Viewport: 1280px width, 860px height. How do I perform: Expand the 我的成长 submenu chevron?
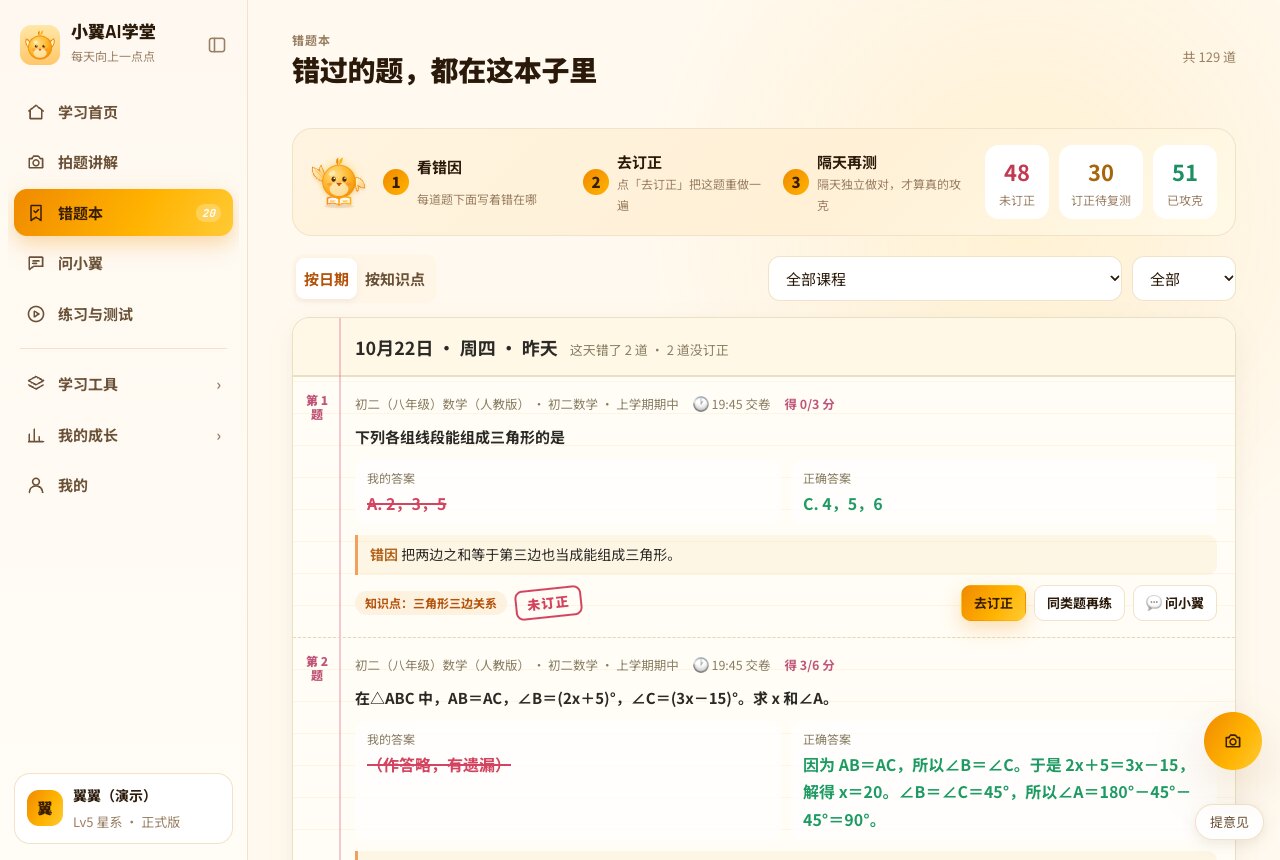(x=219, y=436)
